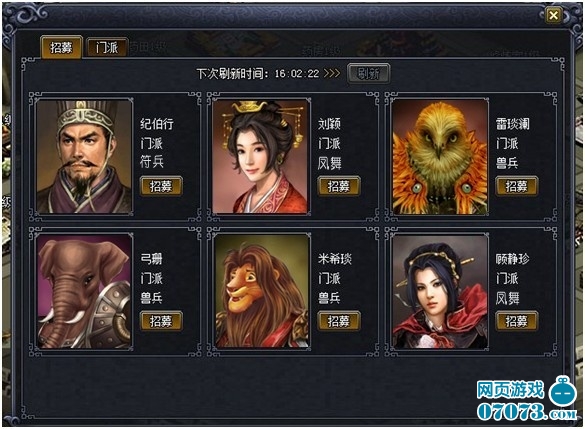Close the recruitment panel with X

[x=553, y=15]
